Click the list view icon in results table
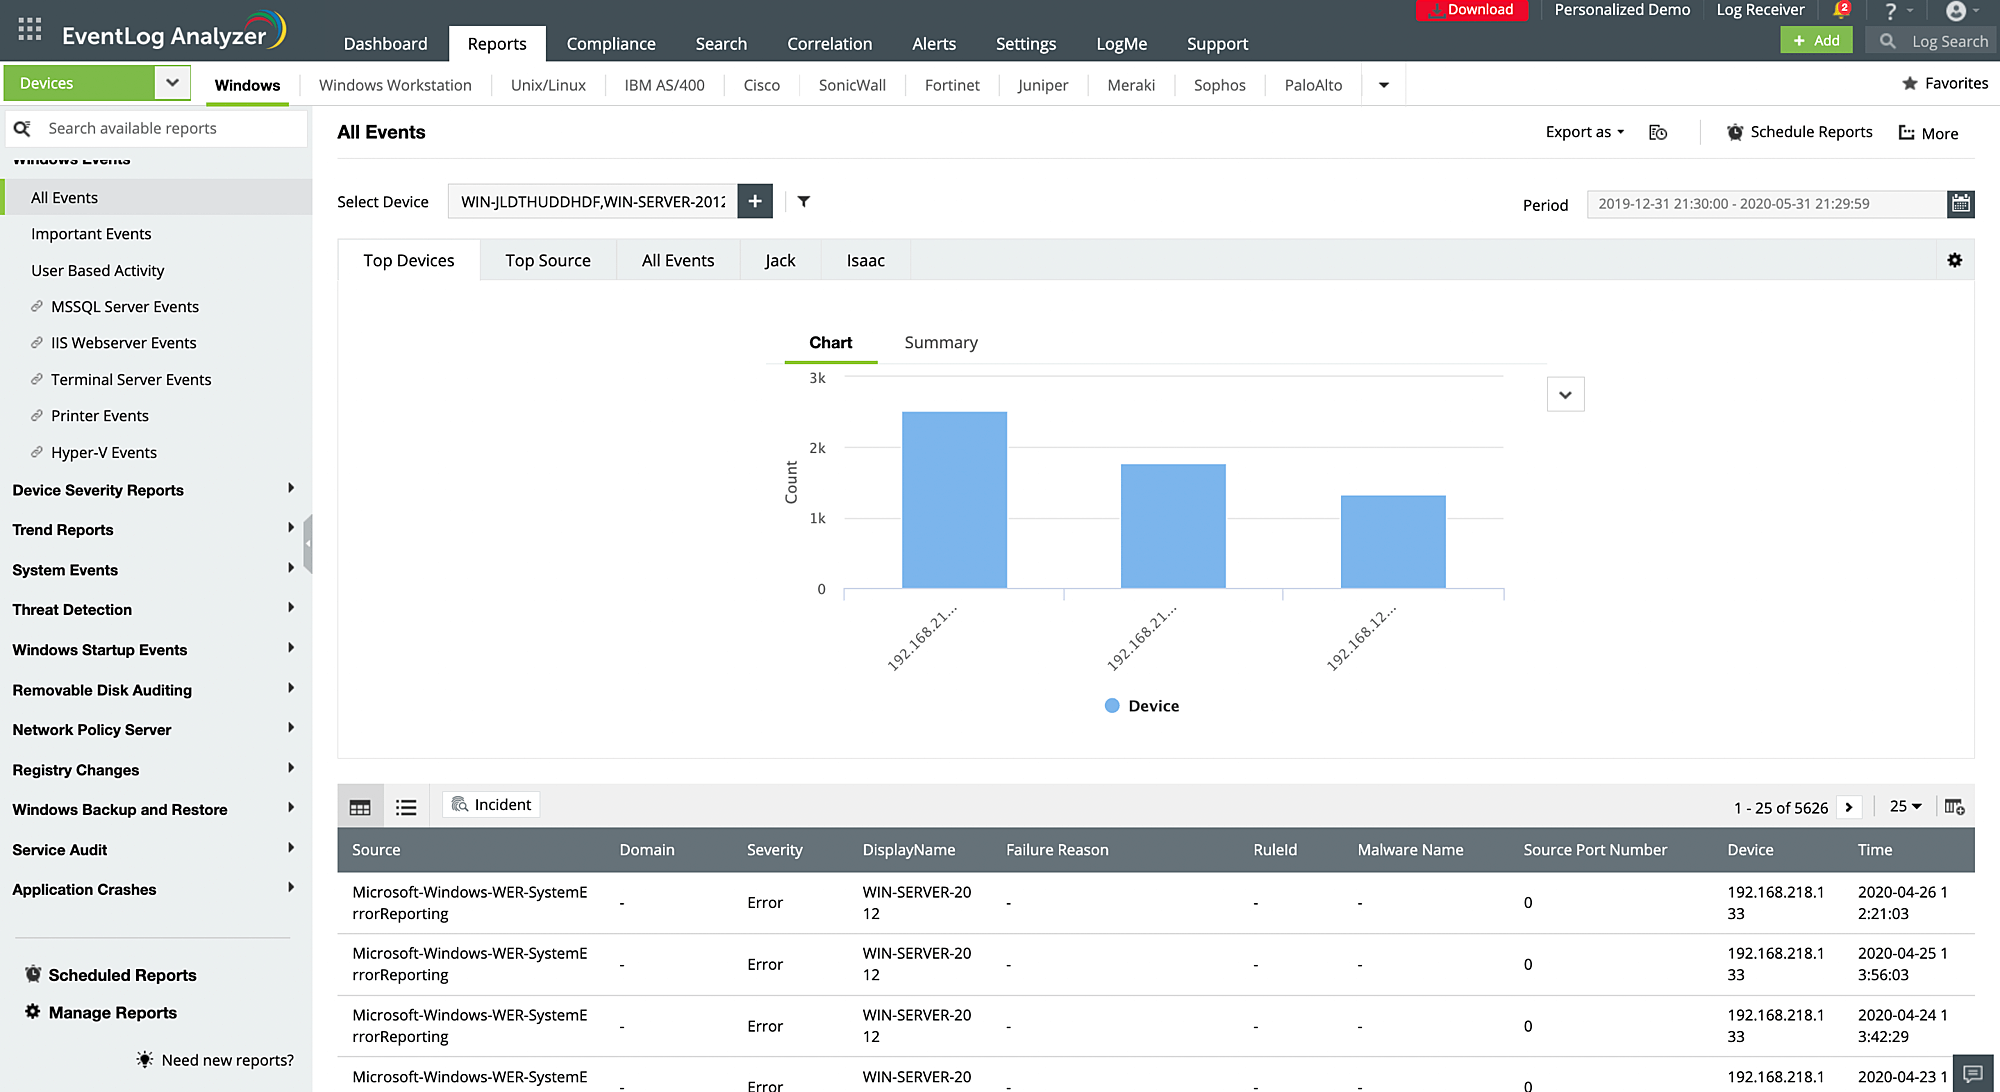The image size is (2000, 1092). pyautogui.click(x=405, y=806)
